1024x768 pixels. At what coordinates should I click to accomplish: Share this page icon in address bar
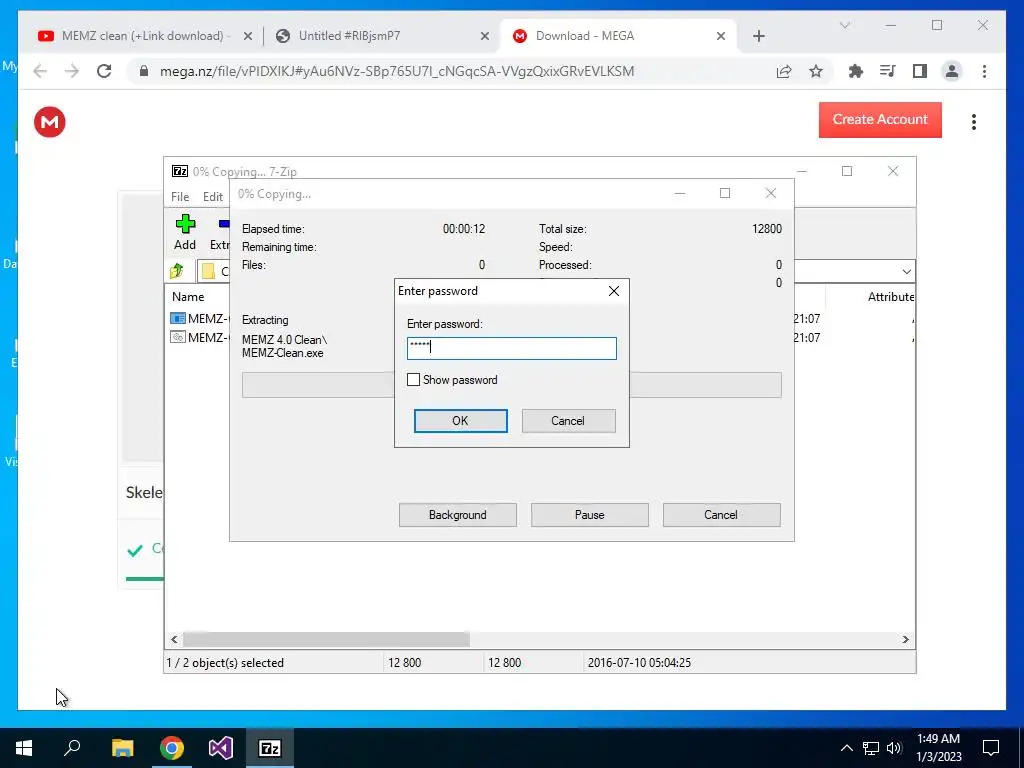coord(784,71)
